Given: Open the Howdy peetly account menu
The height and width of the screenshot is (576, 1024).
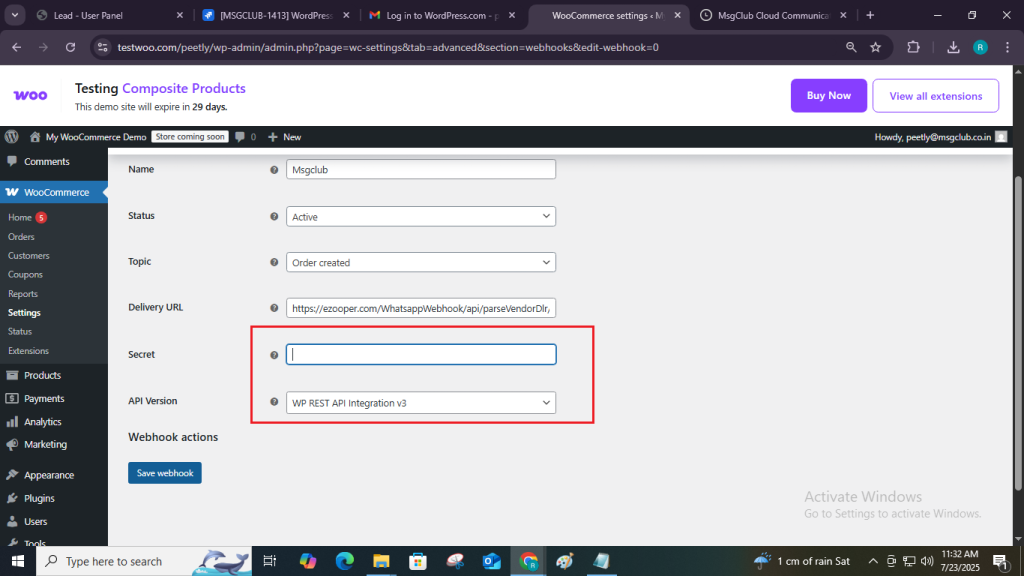Looking at the screenshot, I should [940, 136].
